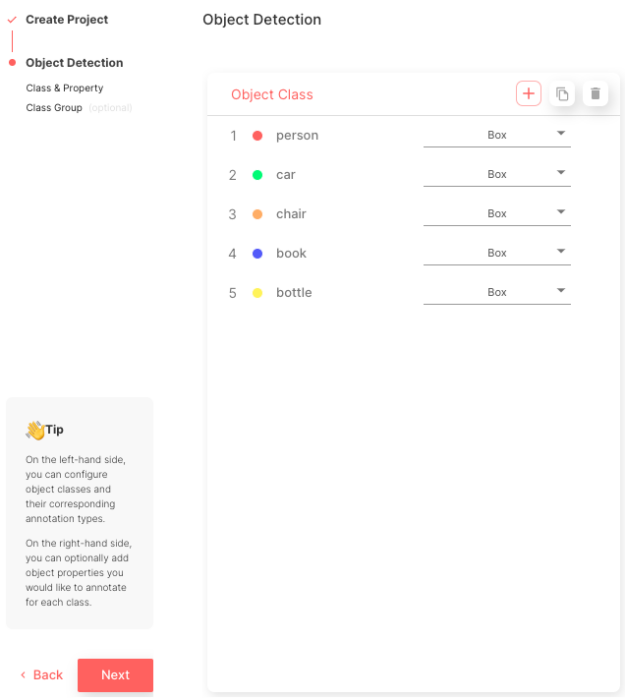The image size is (625, 700).
Task: Select the yellow color dot for bottle
Action: pyautogui.click(x=257, y=293)
